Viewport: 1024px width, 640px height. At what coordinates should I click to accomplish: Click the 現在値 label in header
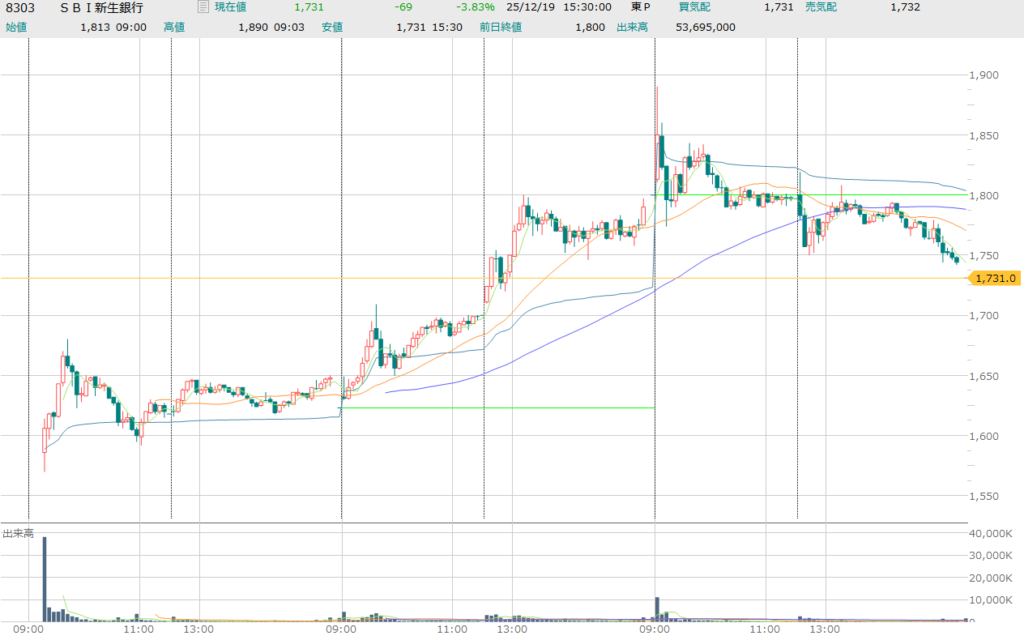point(232,7)
